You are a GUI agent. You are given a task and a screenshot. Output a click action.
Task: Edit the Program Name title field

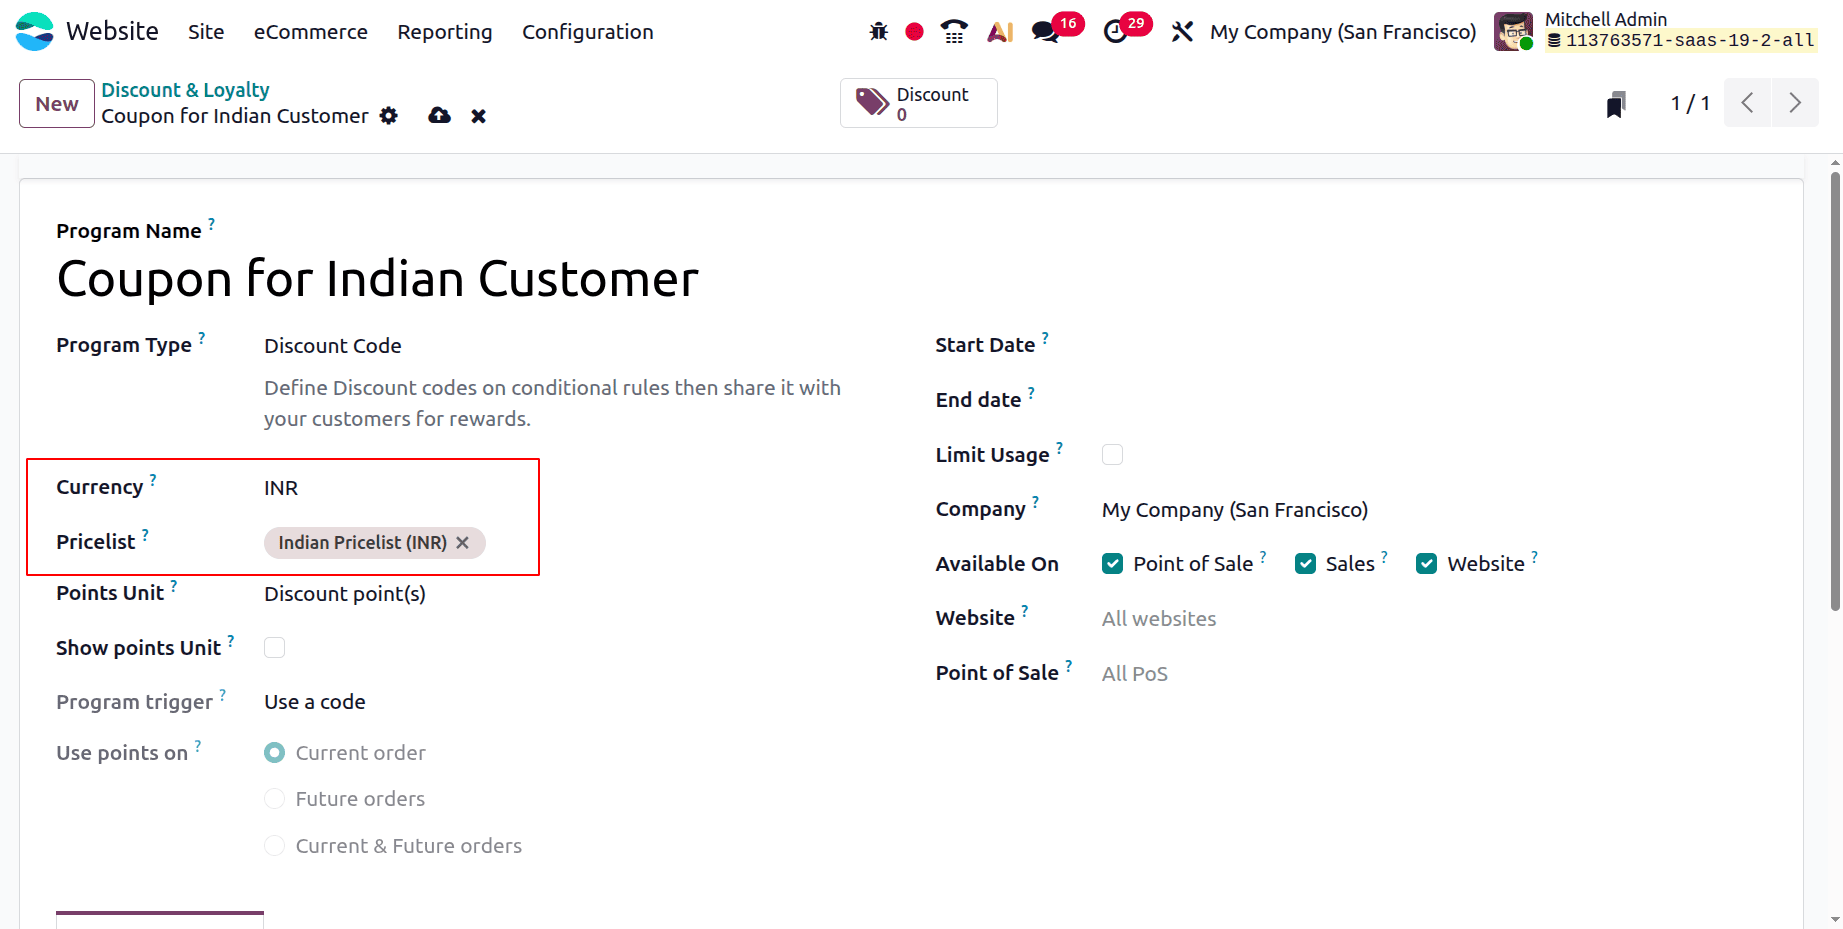(x=378, y=279)
